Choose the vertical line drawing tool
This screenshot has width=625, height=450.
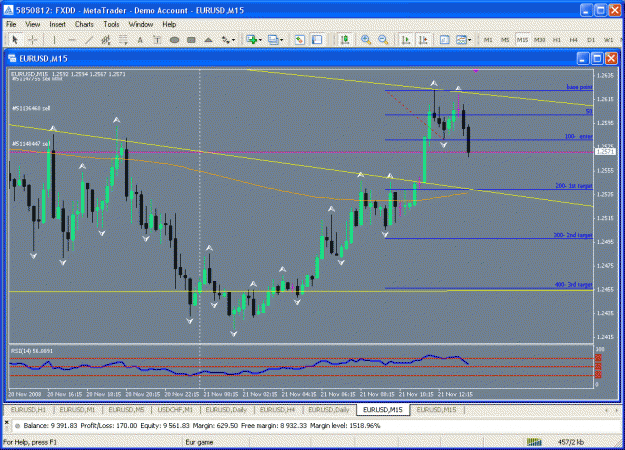coord(54,40)
